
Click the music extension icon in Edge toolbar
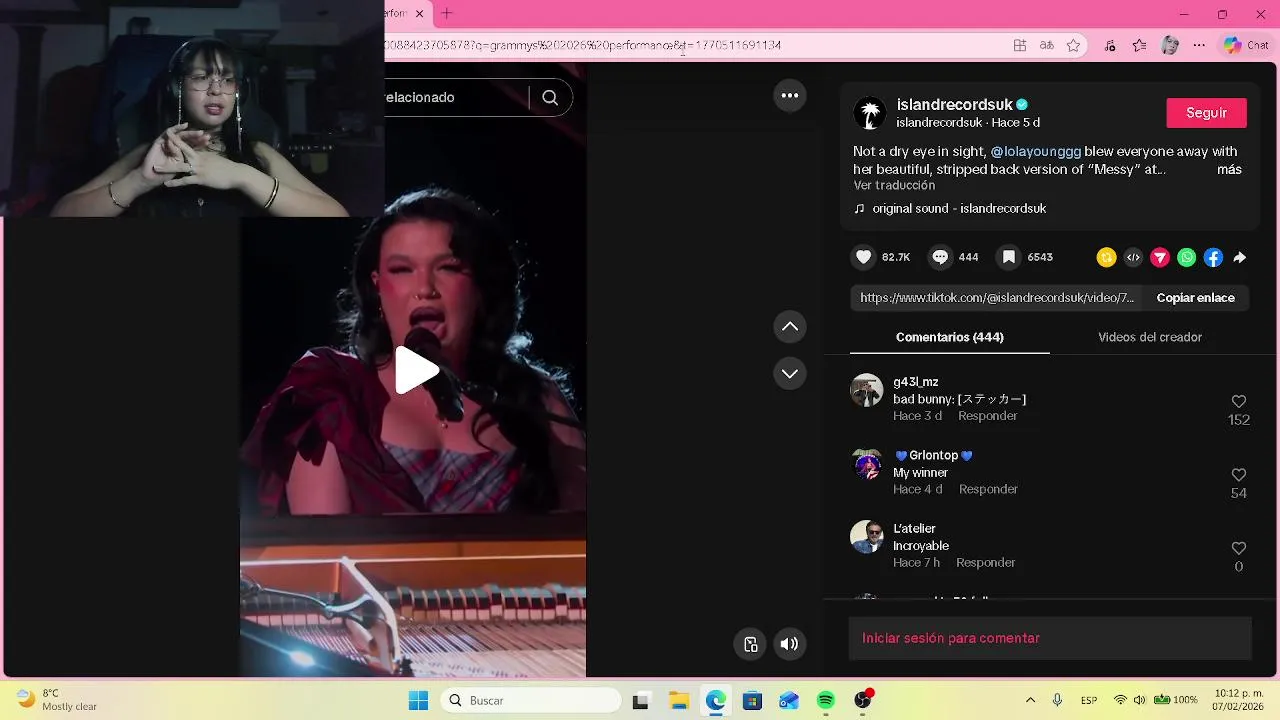[x=1110, y=45]
